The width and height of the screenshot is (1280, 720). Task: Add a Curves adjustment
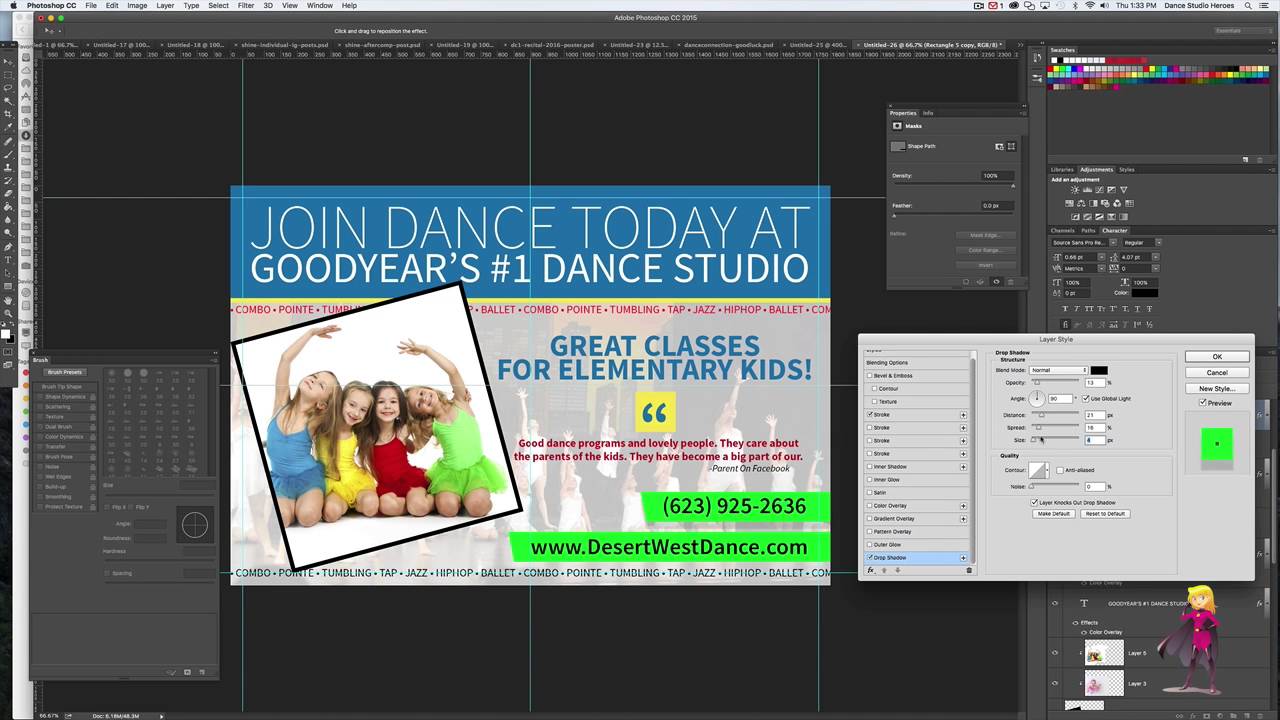click(1100, 190)
